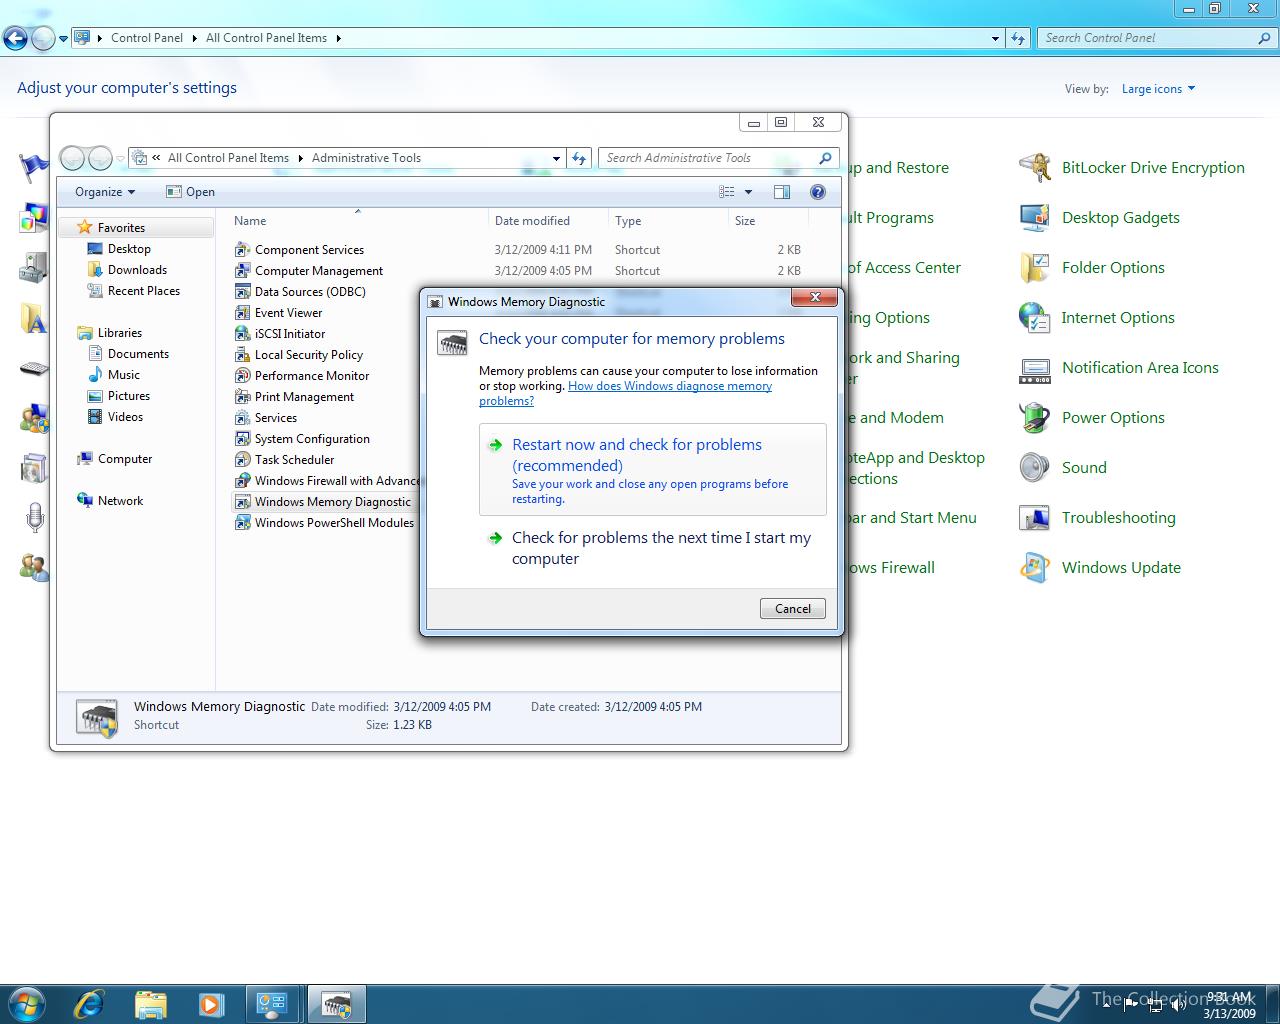Open Services gear icon
The image size is (1280, 1024).
[x=242, y=417]
